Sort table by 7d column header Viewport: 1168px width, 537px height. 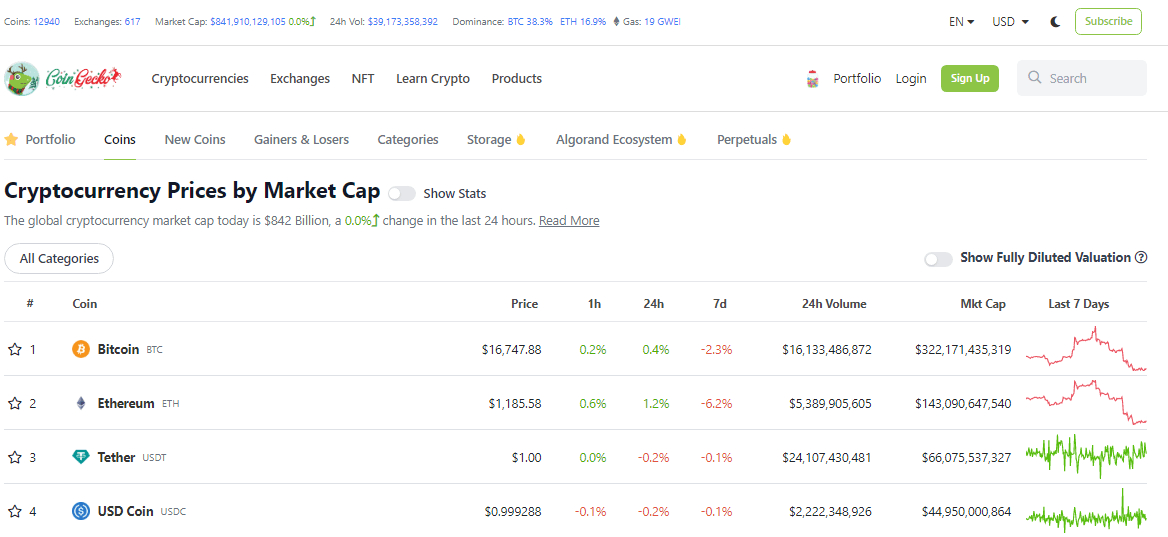pos(720,304)
